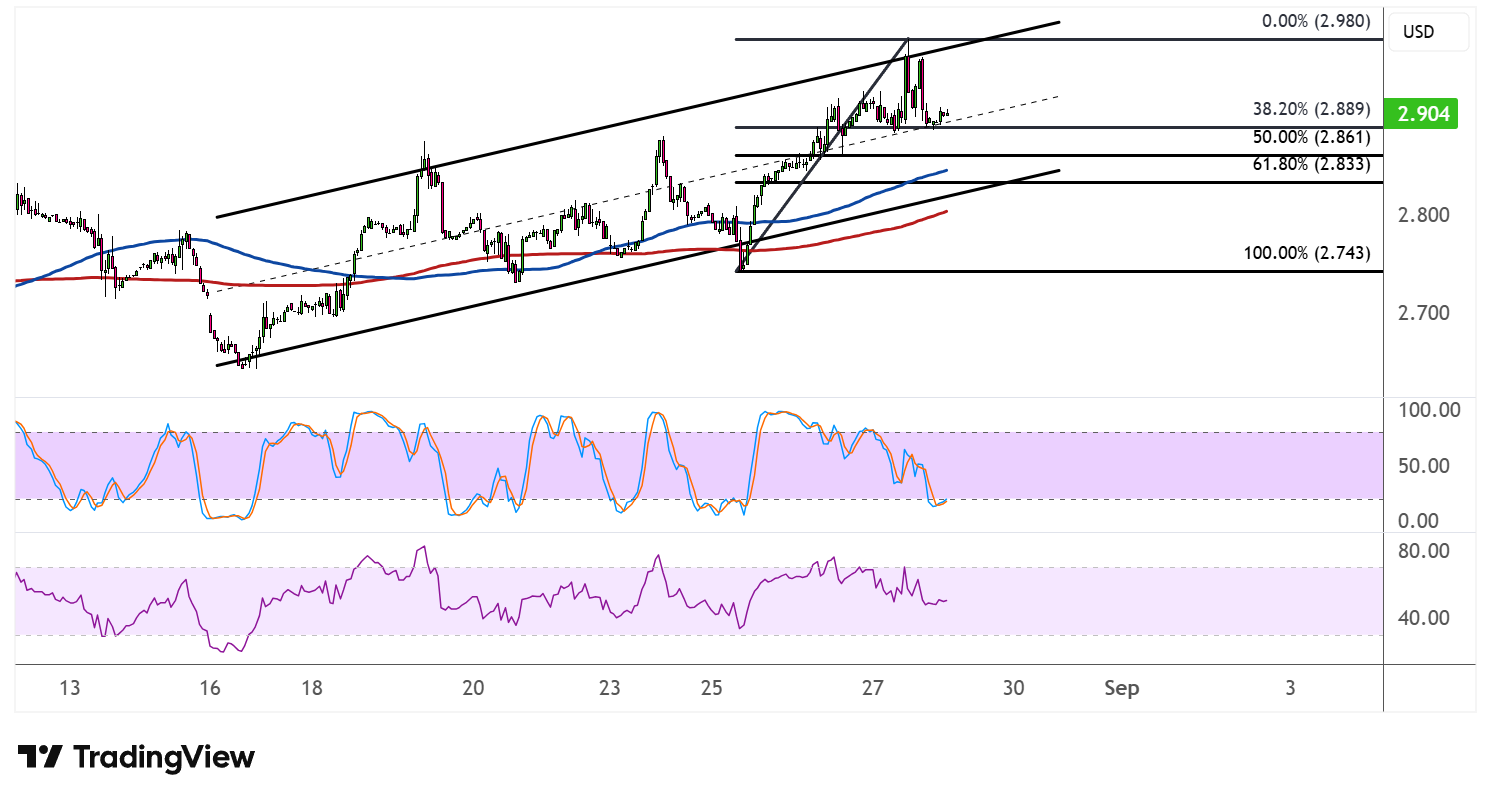
Task: Open the TradingView logo link
Action: click(x=136, y=757)
